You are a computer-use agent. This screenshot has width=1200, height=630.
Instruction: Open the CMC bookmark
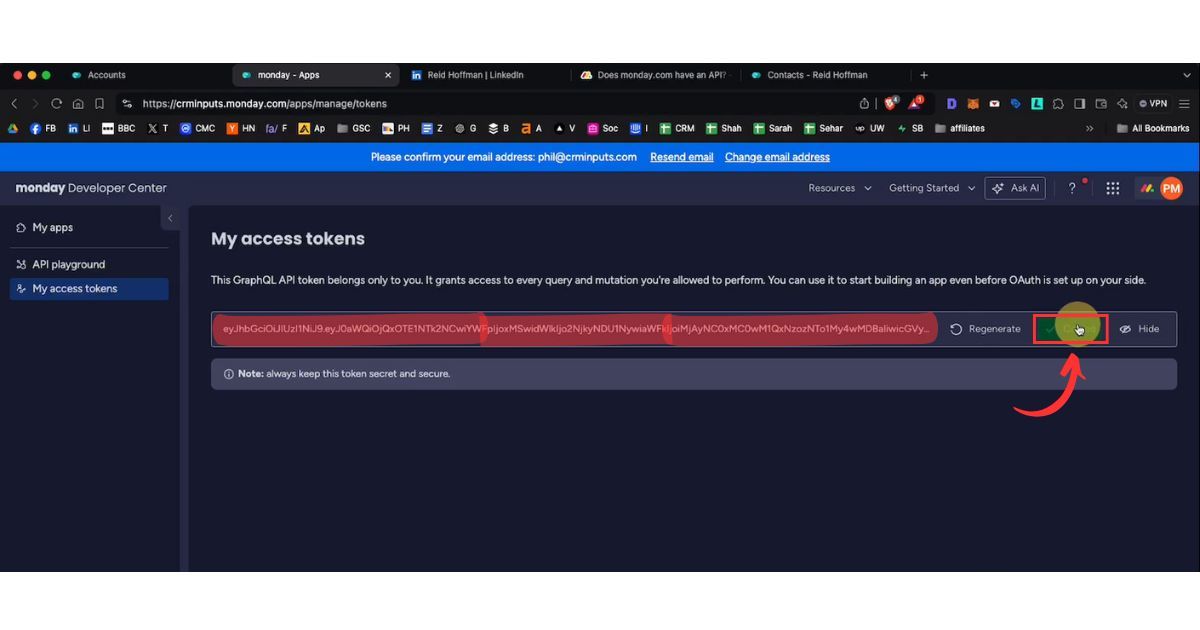[x=197, y=128]
